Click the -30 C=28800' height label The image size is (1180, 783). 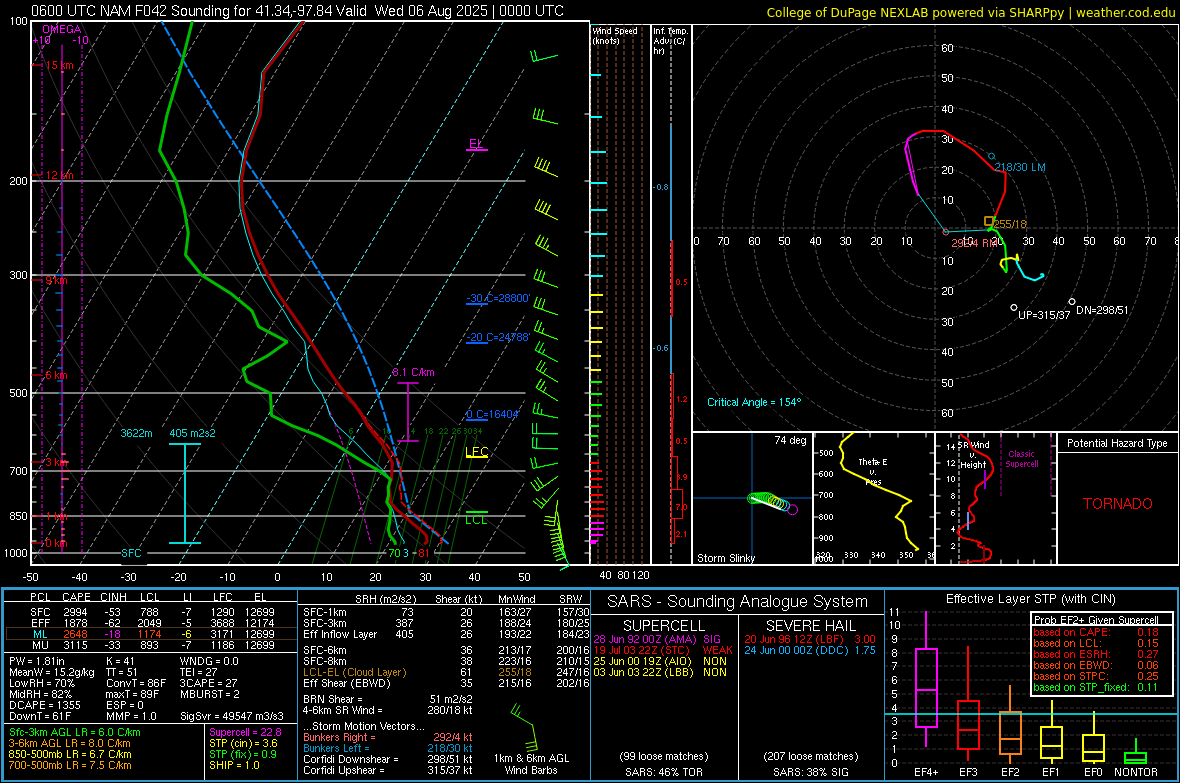click(497, 298)
